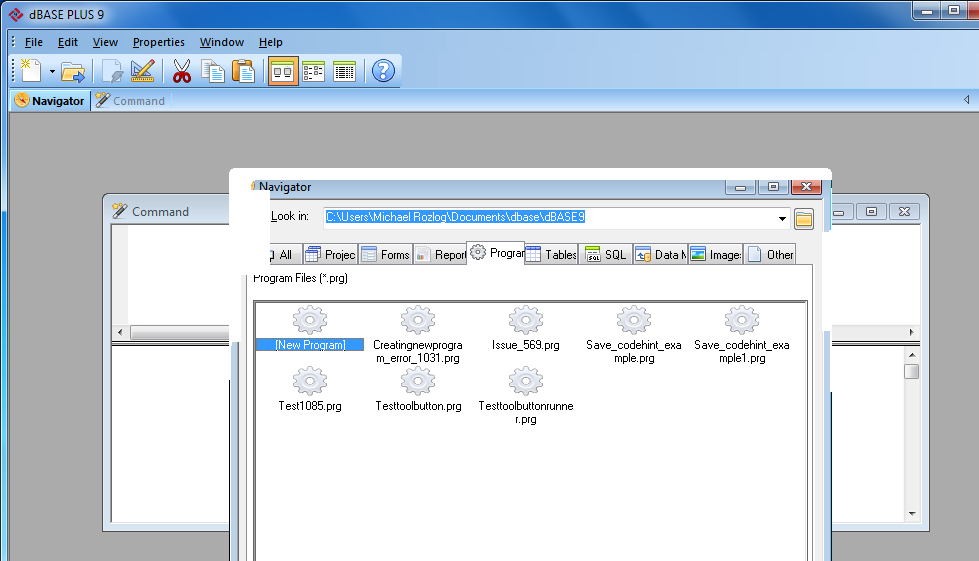Select the Programs tab
The height and width of the screenshot is (561, 979).
(496, 253)
